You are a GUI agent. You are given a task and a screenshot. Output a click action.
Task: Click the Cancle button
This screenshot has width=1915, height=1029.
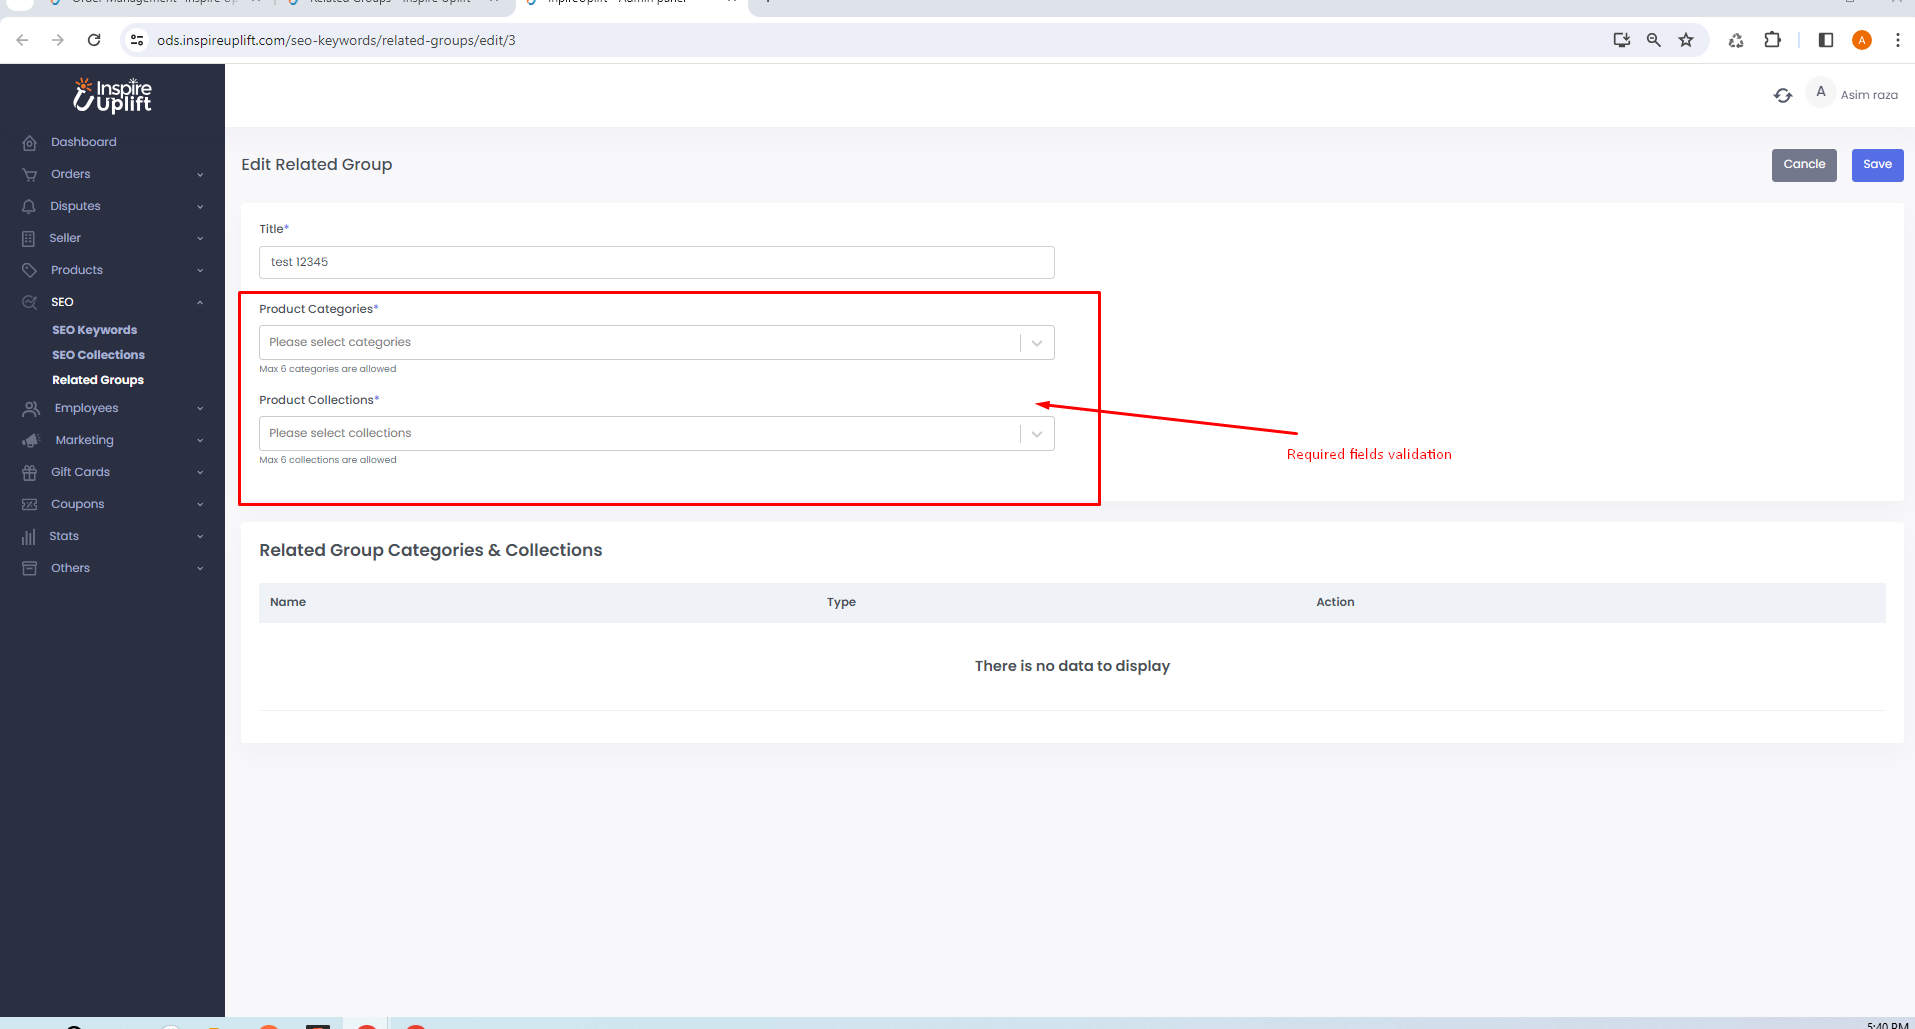click(1804, 165)
